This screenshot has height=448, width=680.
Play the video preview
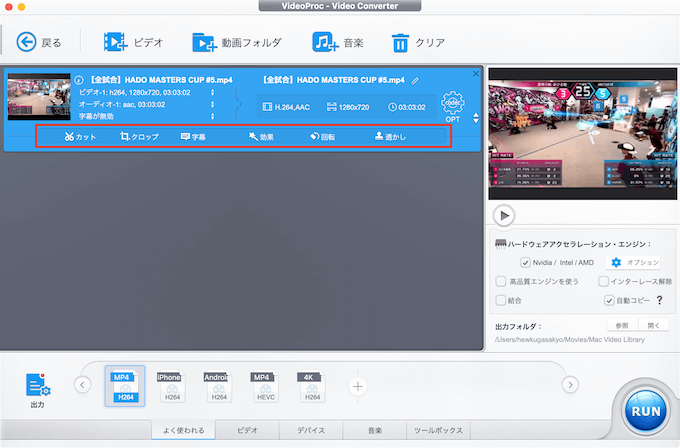[504, 215]
